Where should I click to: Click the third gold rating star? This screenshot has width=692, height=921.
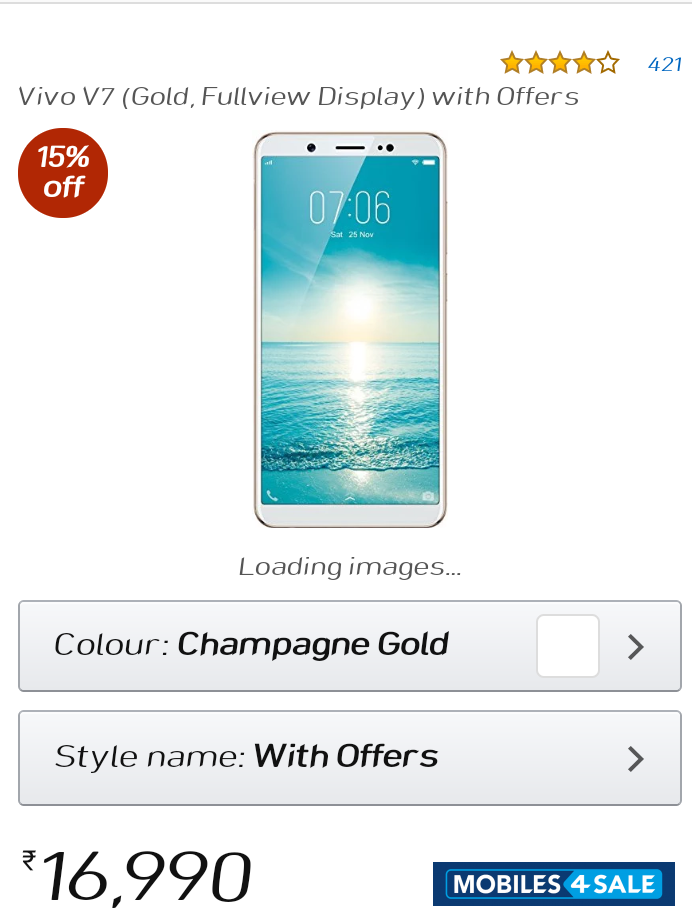tap(560, 63)
